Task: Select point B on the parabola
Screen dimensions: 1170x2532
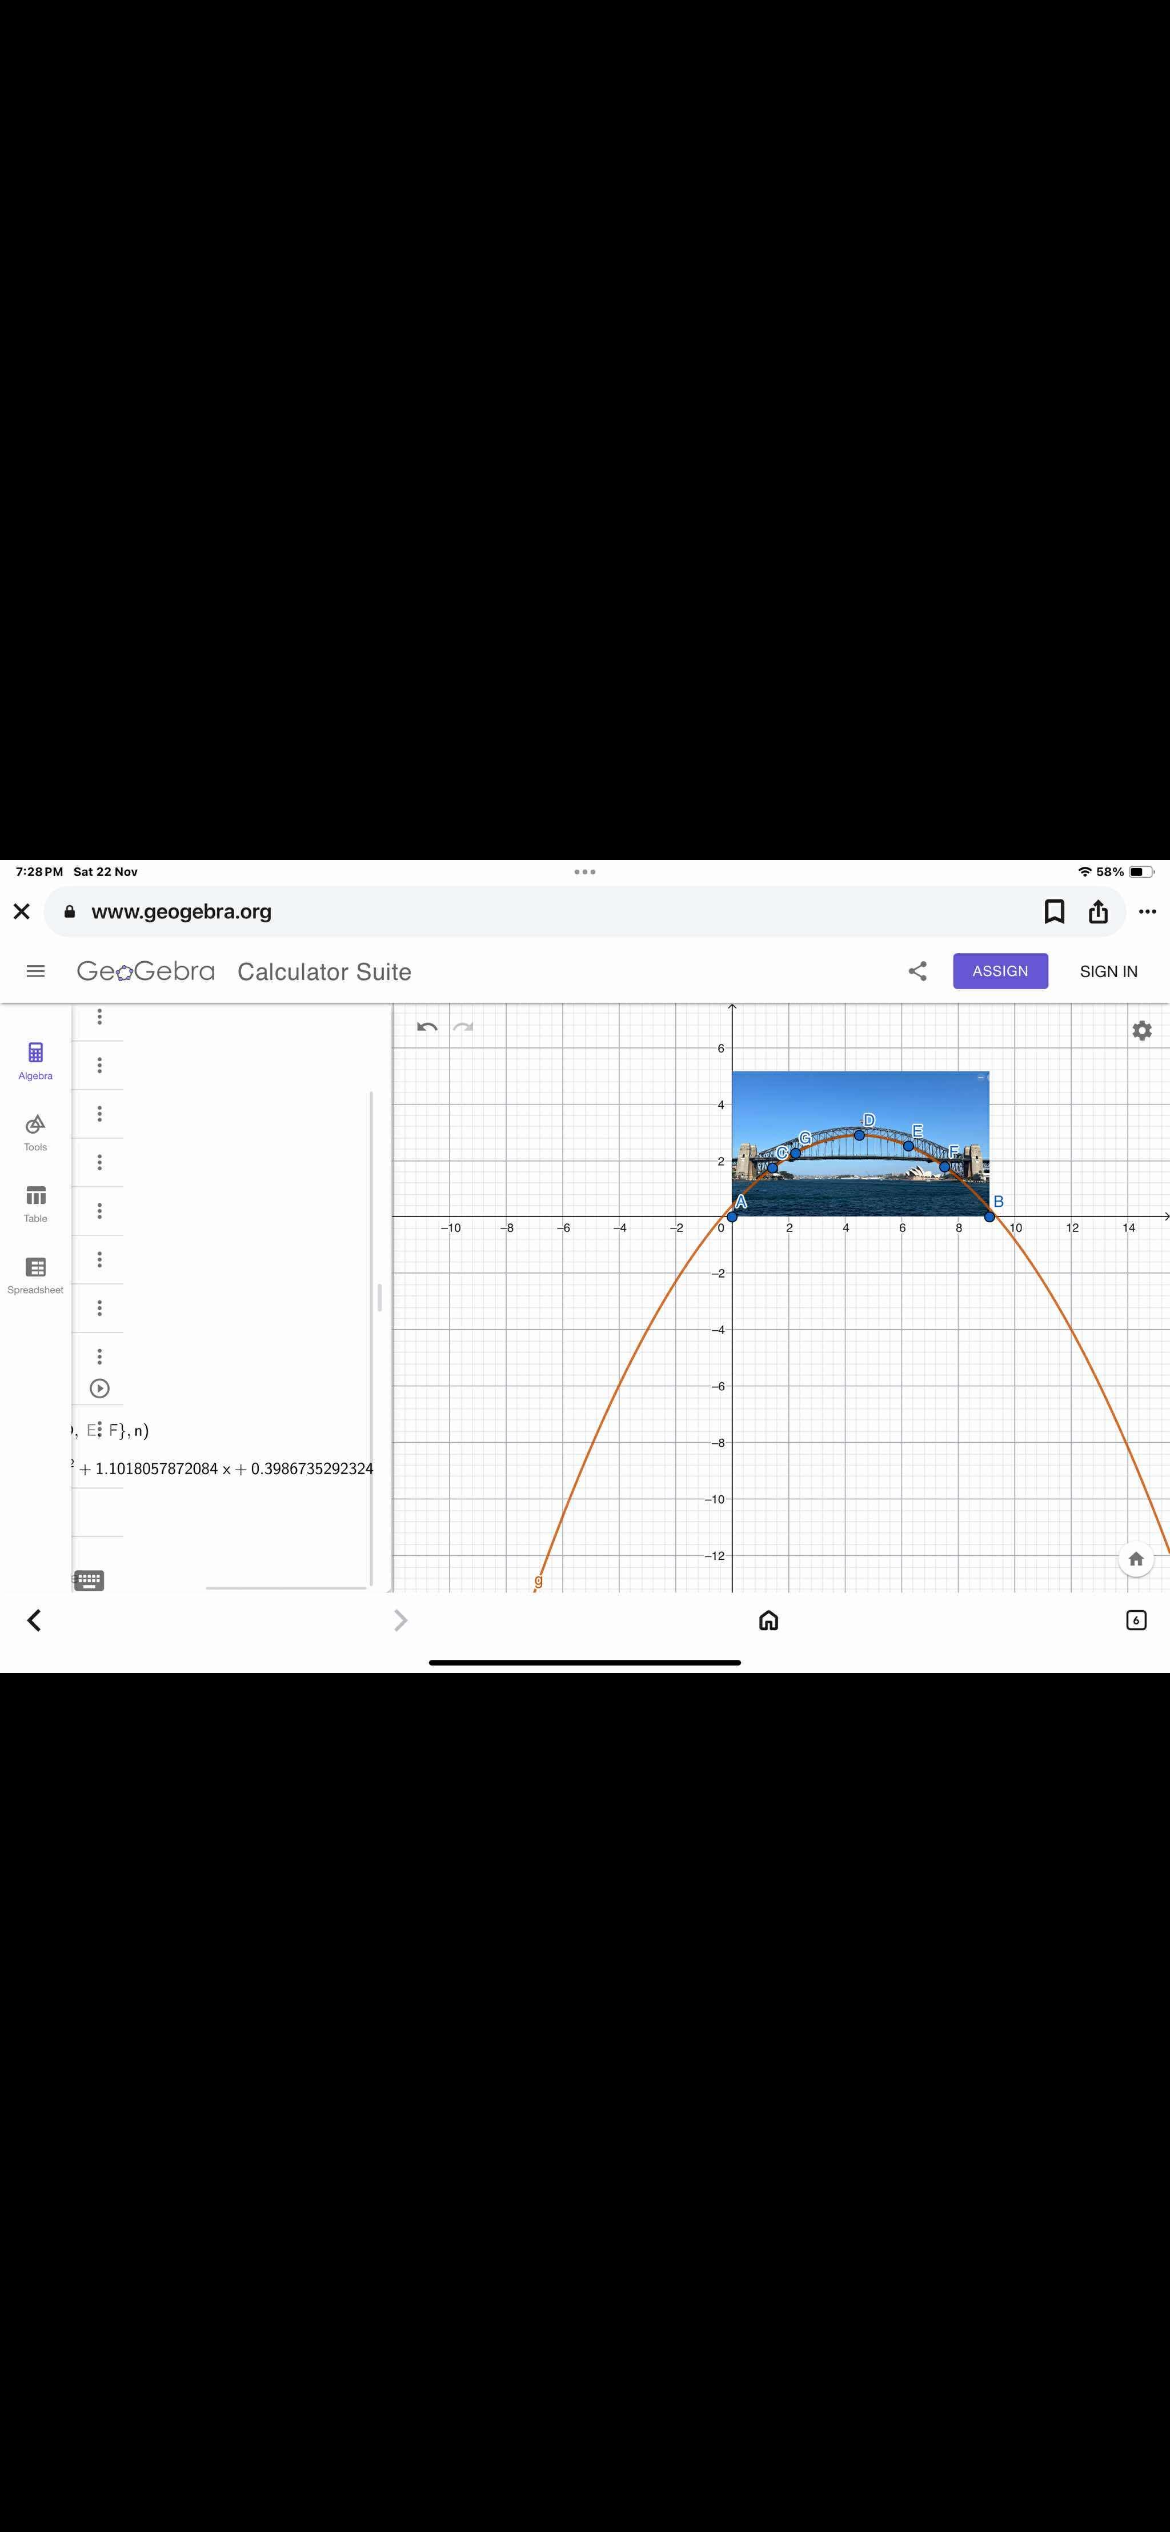Action: (990, 1216)
